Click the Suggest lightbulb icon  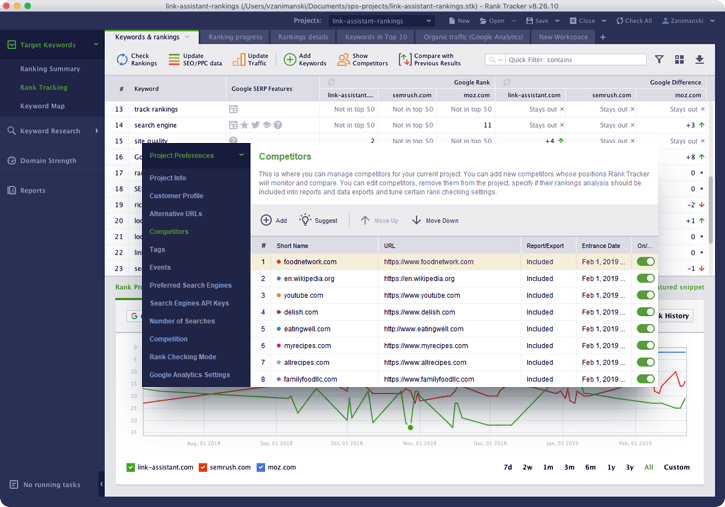click(305, 220)
